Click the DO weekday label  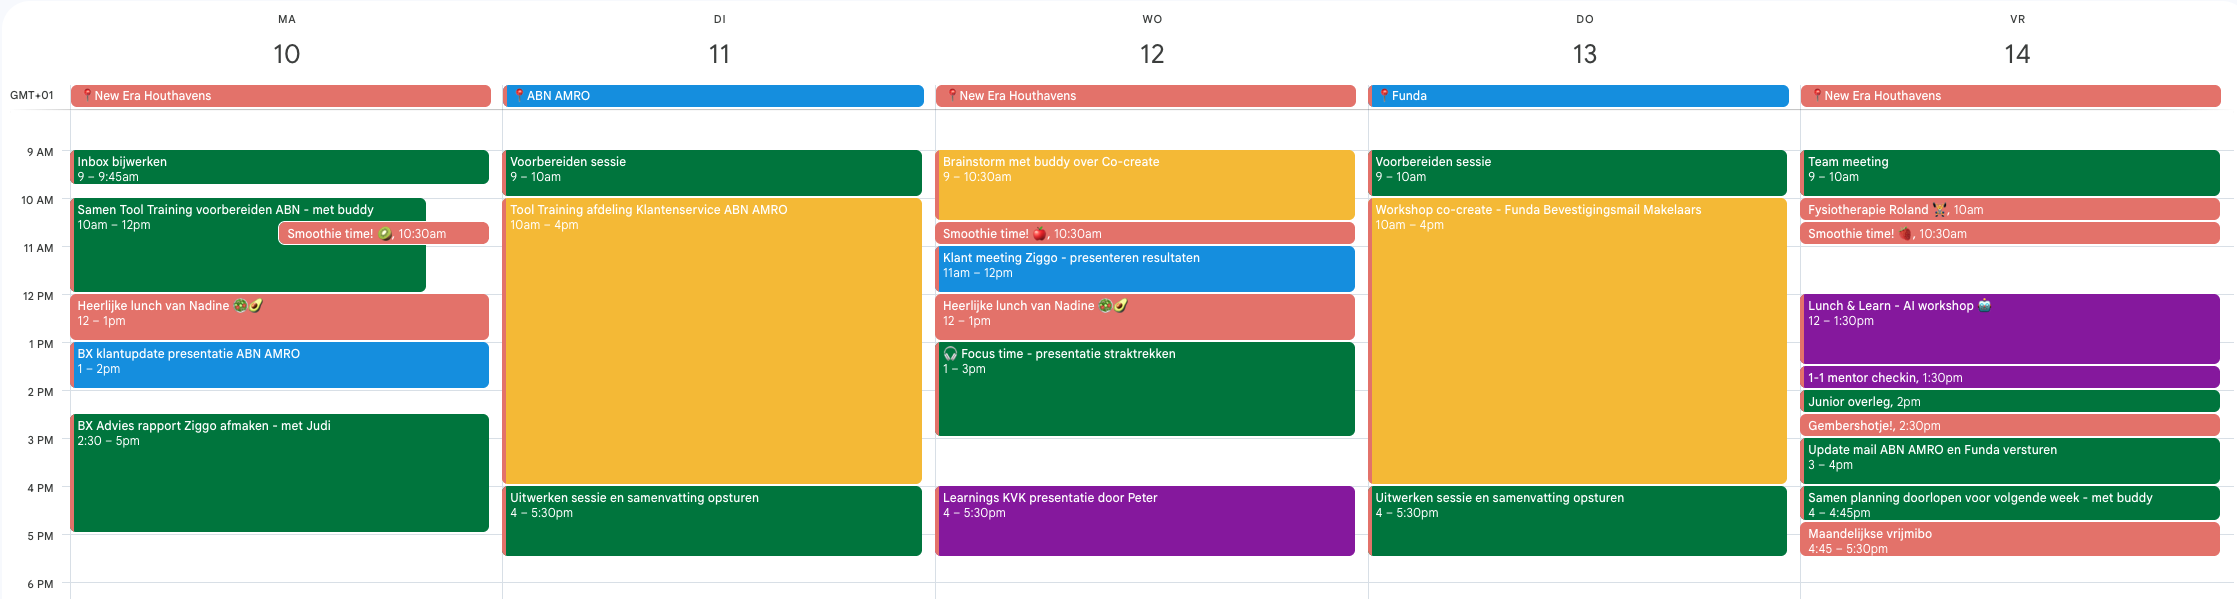tap(1585, 19)
